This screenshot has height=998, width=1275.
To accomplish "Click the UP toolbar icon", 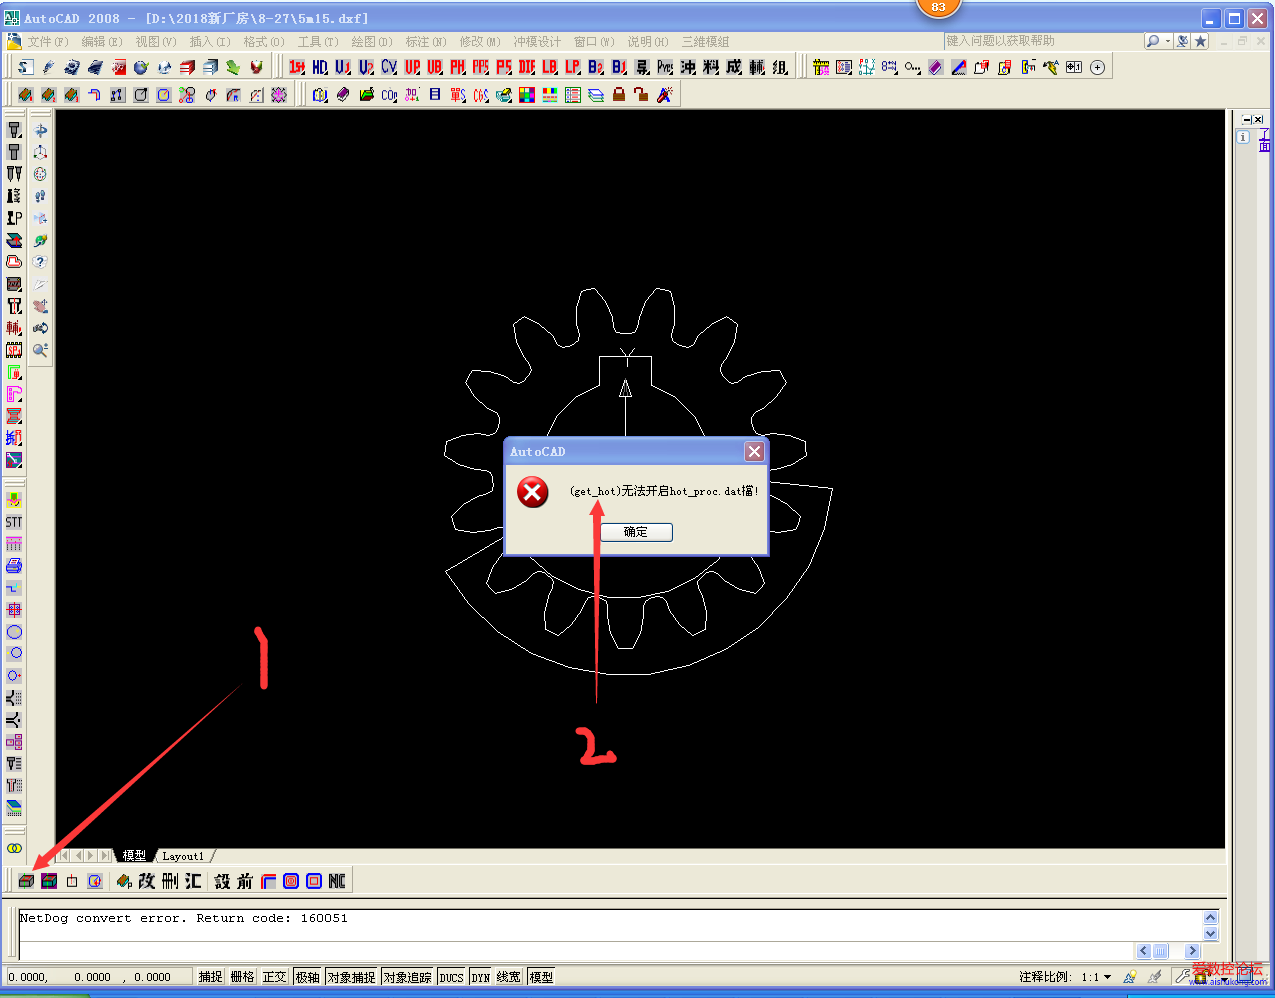I will [412, 67].
